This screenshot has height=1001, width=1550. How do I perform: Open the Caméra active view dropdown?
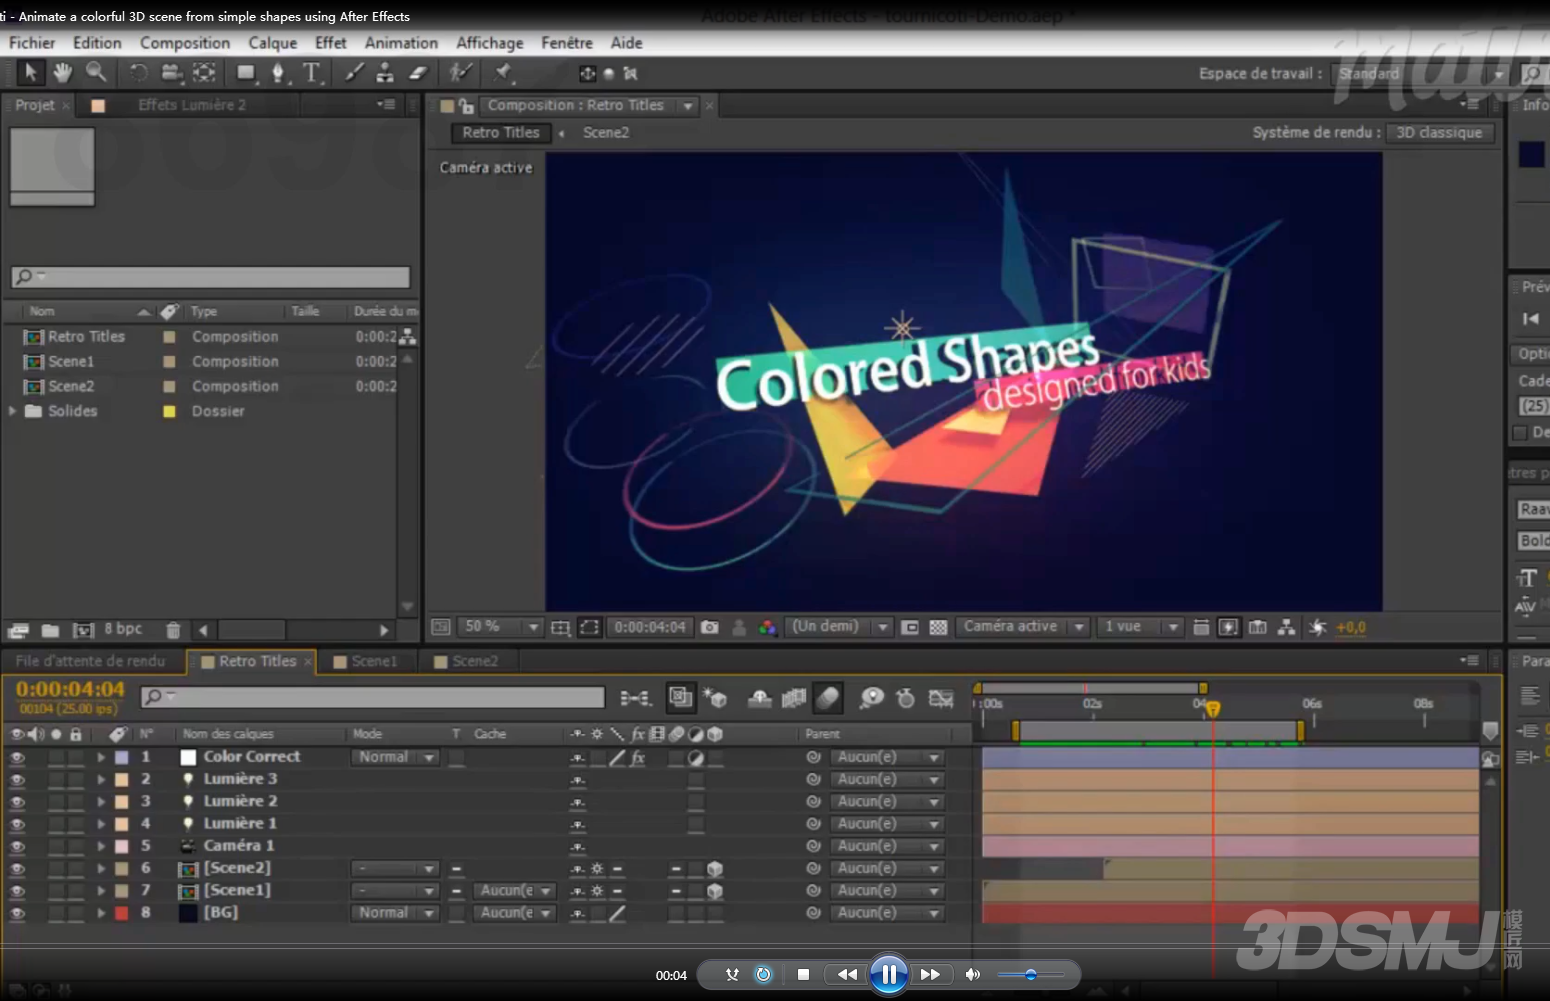point(1021,627)
